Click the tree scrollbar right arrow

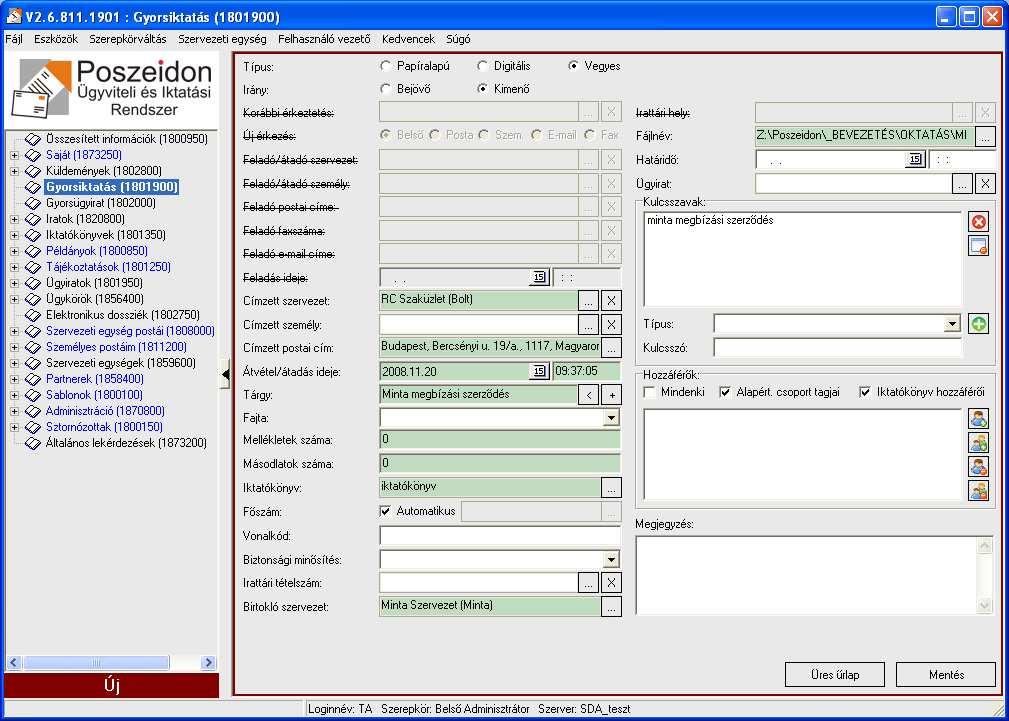coord(208,662)
